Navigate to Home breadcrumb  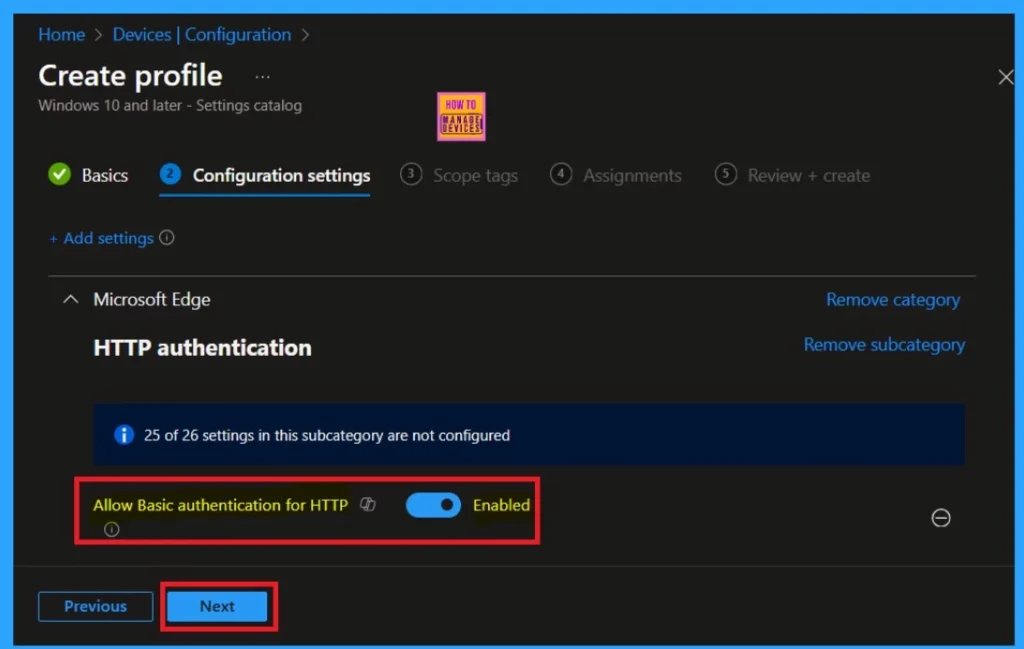(61, 35)
